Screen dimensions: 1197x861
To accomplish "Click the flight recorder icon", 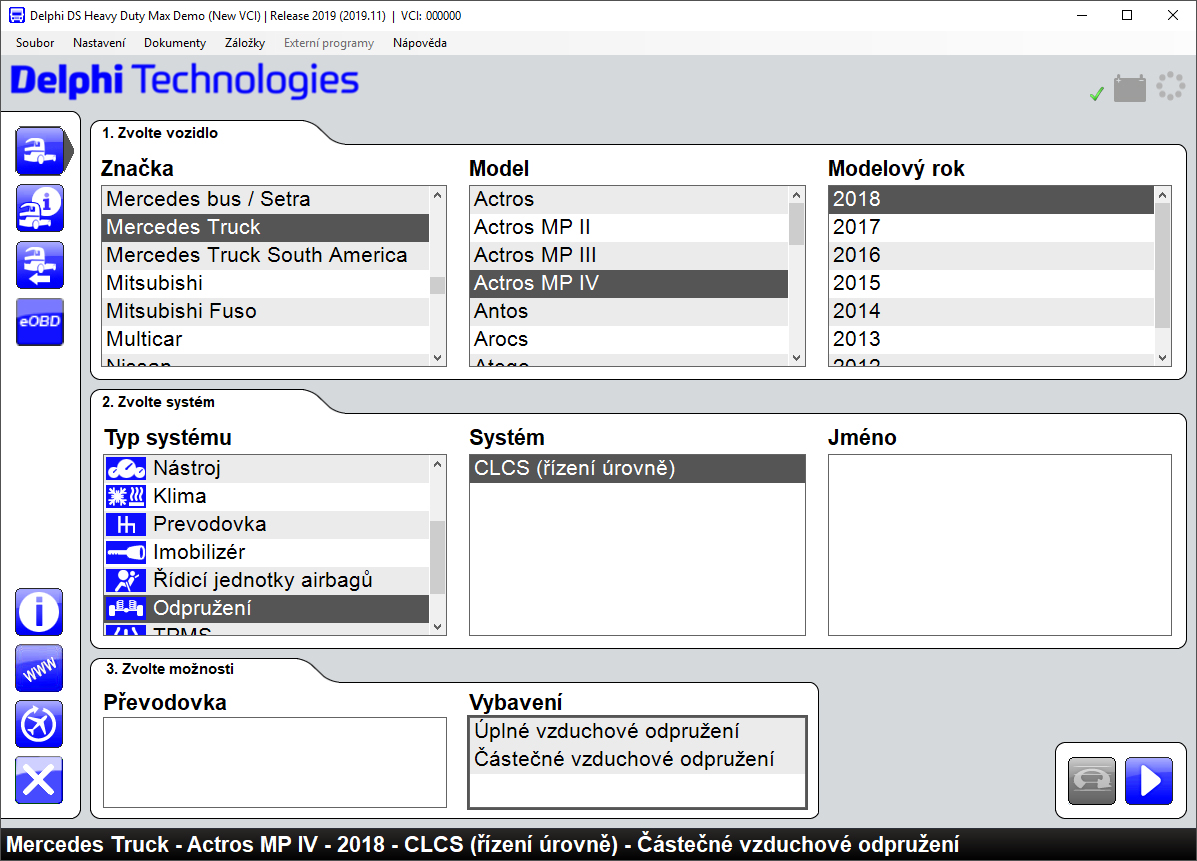I will [39, 724].
